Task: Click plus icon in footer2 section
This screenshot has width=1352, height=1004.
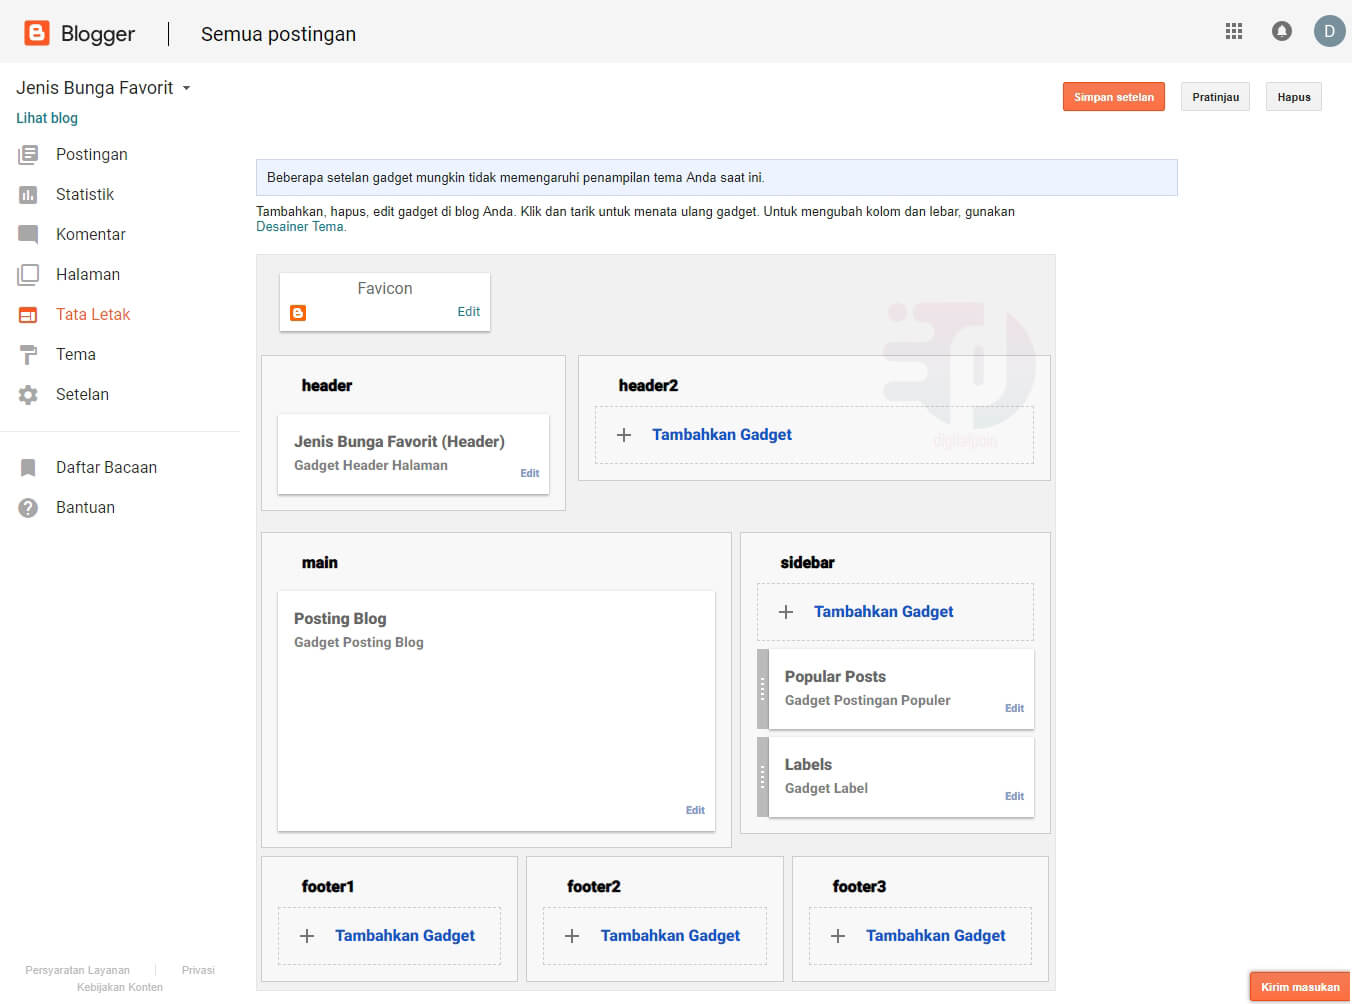Action: 572,936
